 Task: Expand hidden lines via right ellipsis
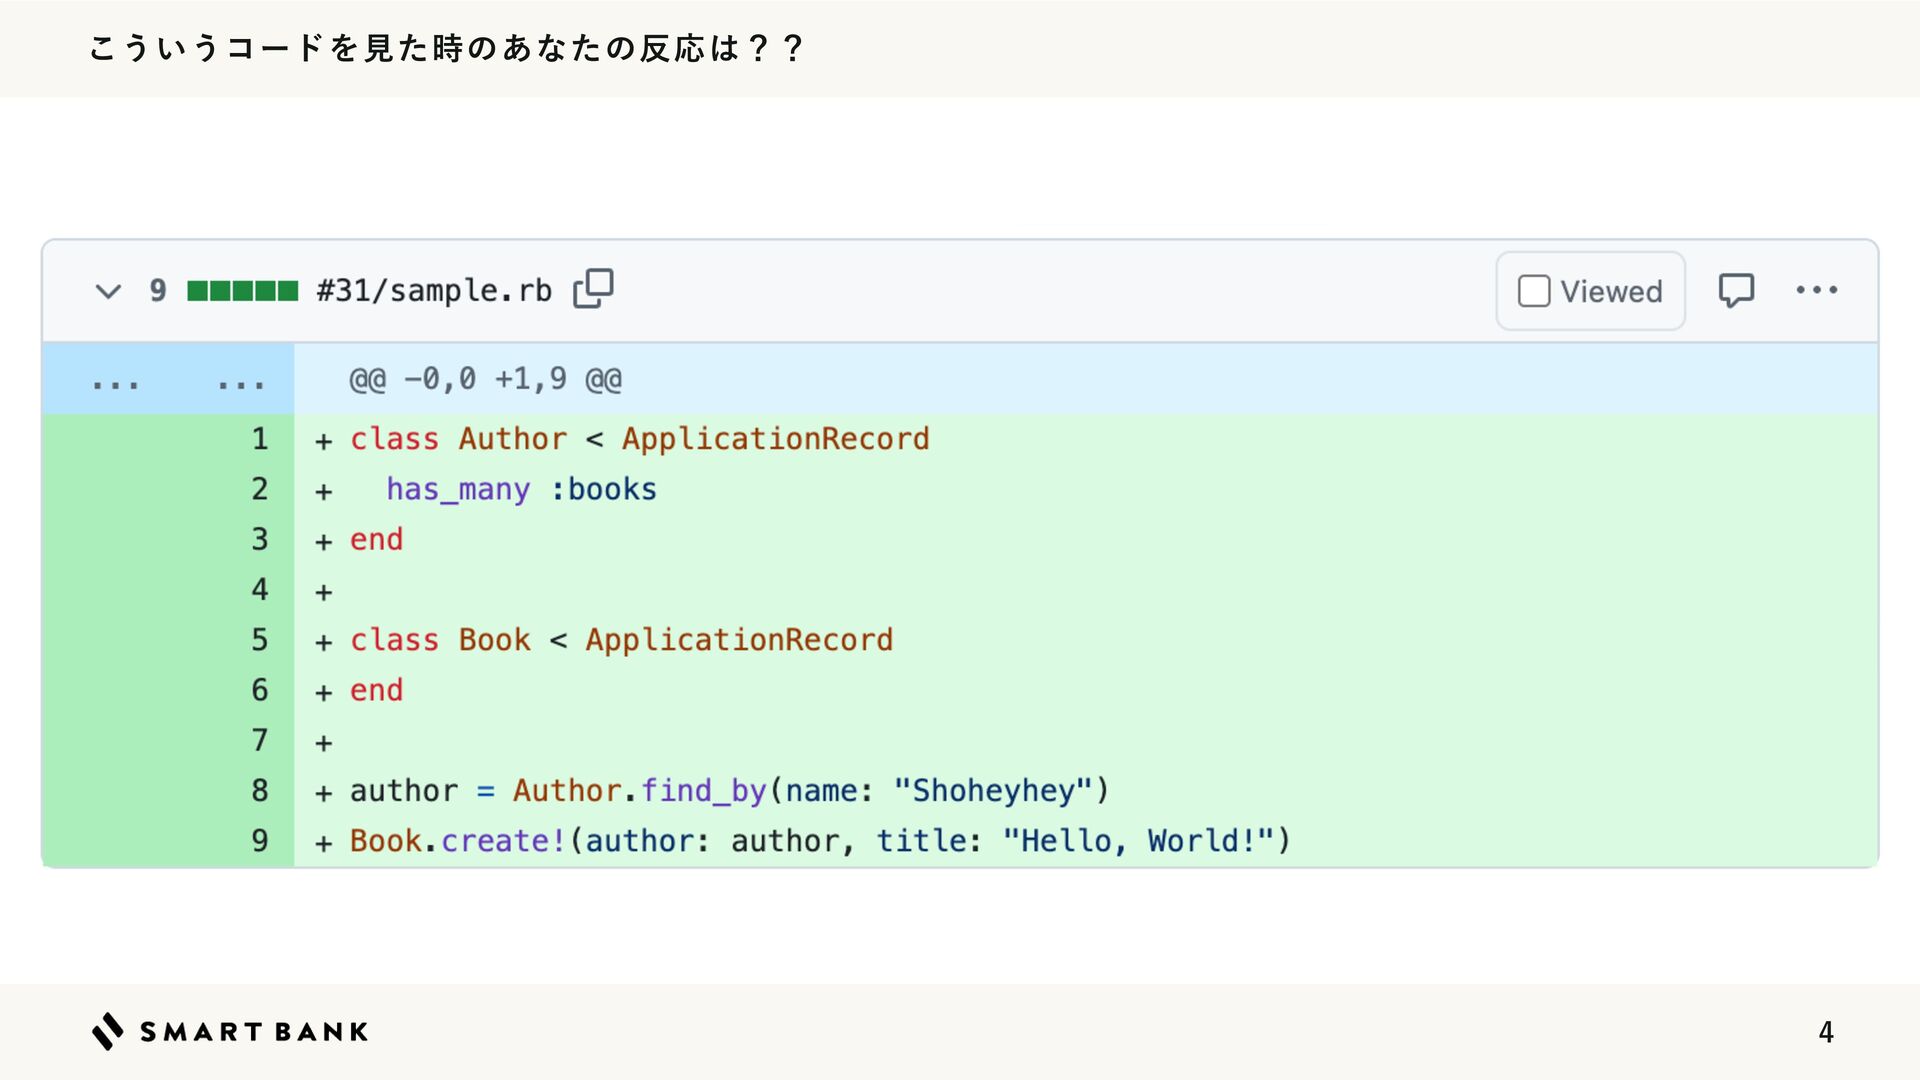[x=241, y=380]
